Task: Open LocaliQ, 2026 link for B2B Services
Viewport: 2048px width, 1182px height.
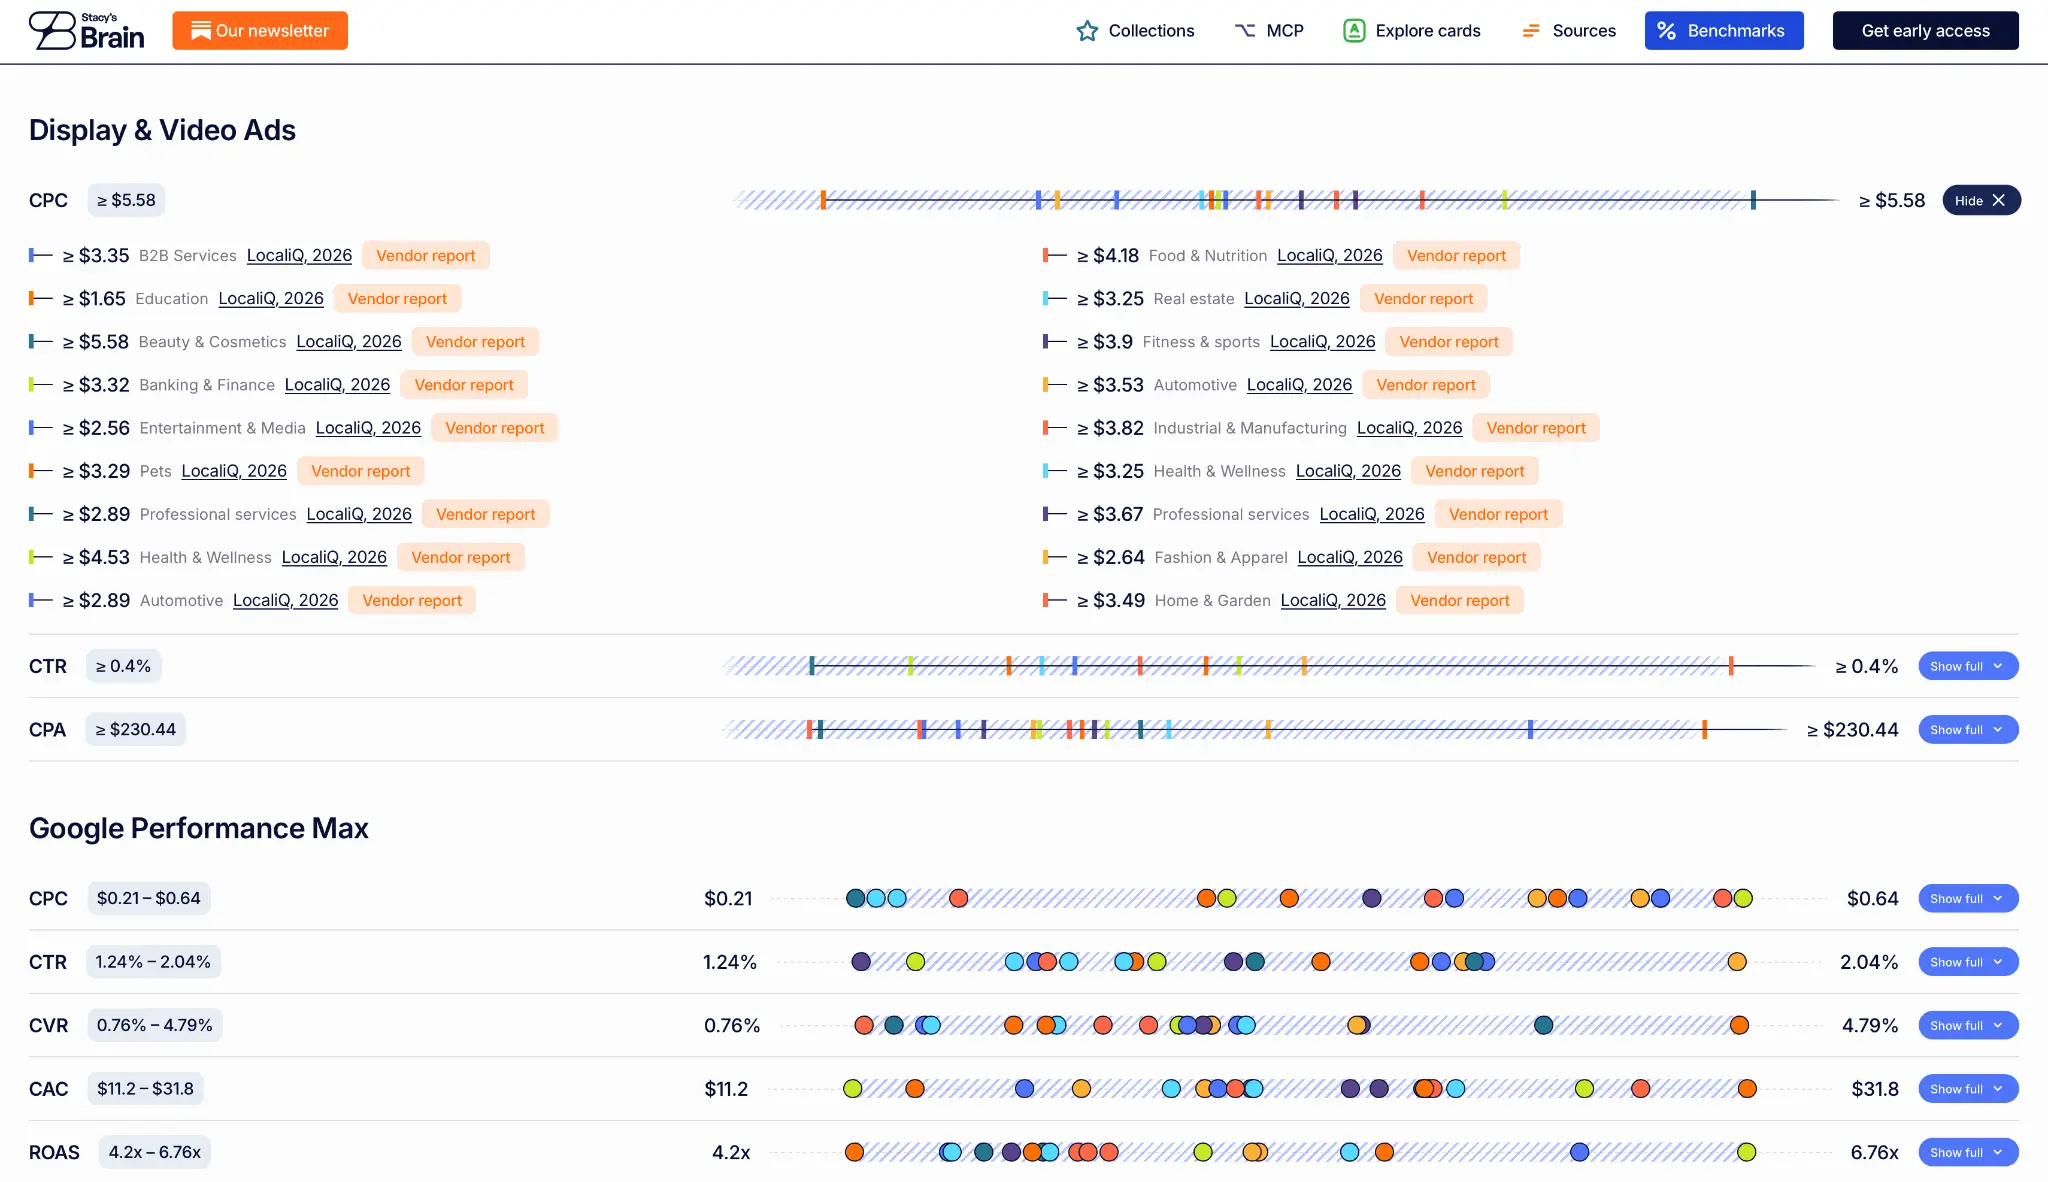Action: tap(299, 255)
